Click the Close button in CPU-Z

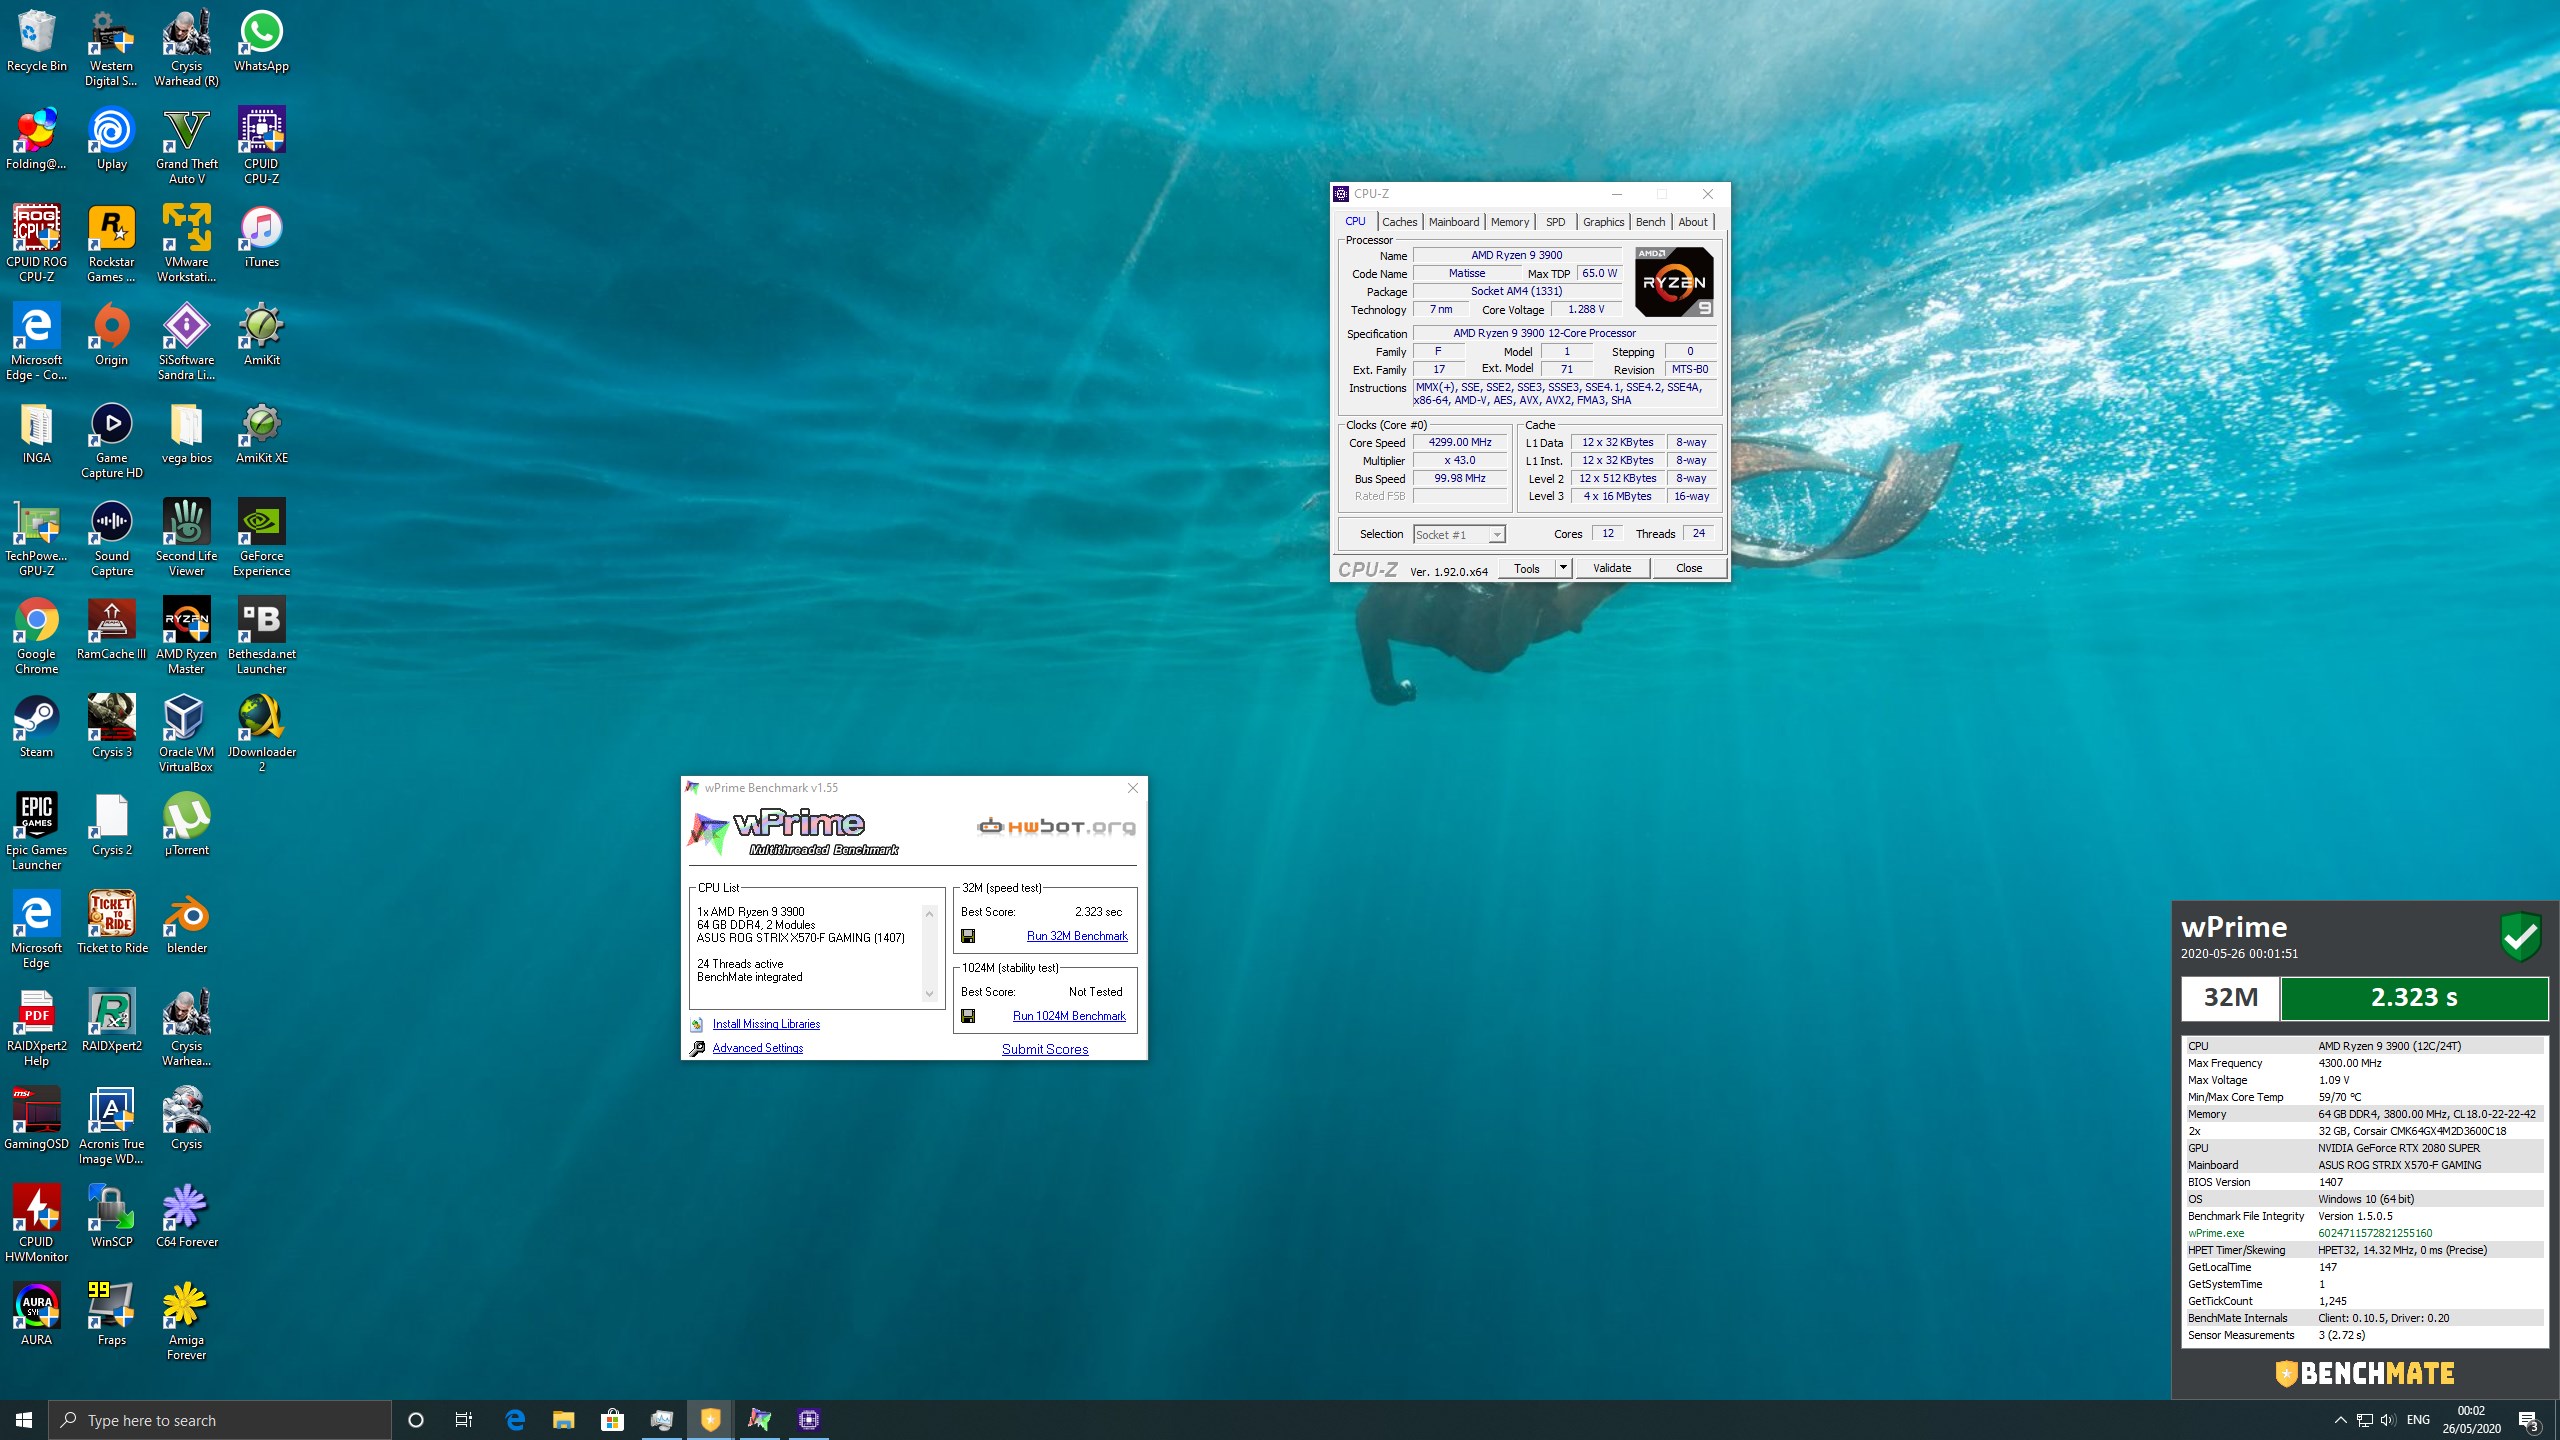pyautogui.click(x=1689, y=568)
